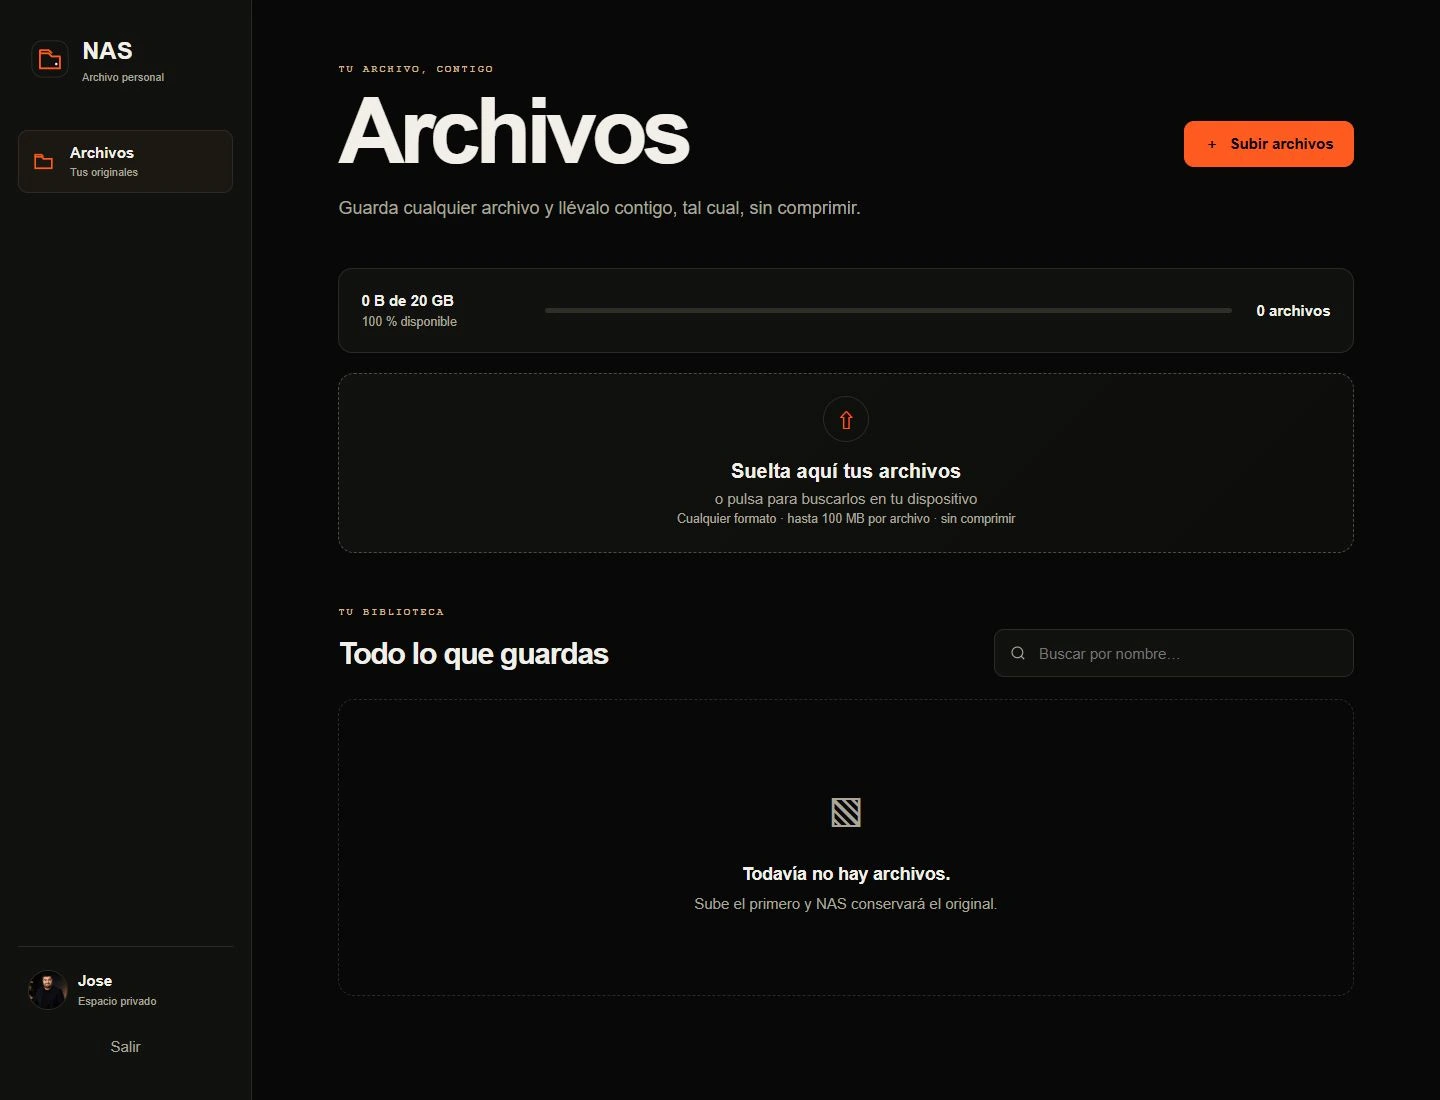Image resolution: width=1440 pixels, height=1100 pixels.
Task: Click the 'Suelta aquí tus archivos' heading
Action: (x=846, y=471)
